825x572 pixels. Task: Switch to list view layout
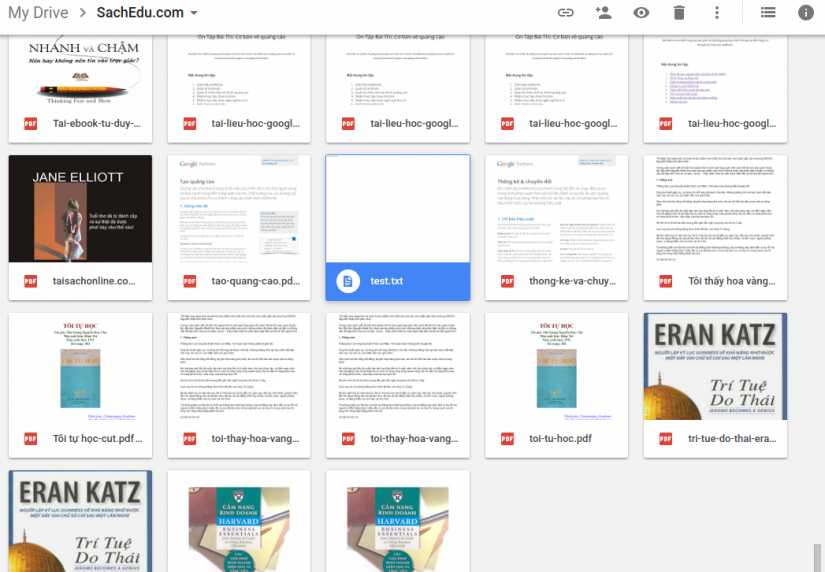768,13
